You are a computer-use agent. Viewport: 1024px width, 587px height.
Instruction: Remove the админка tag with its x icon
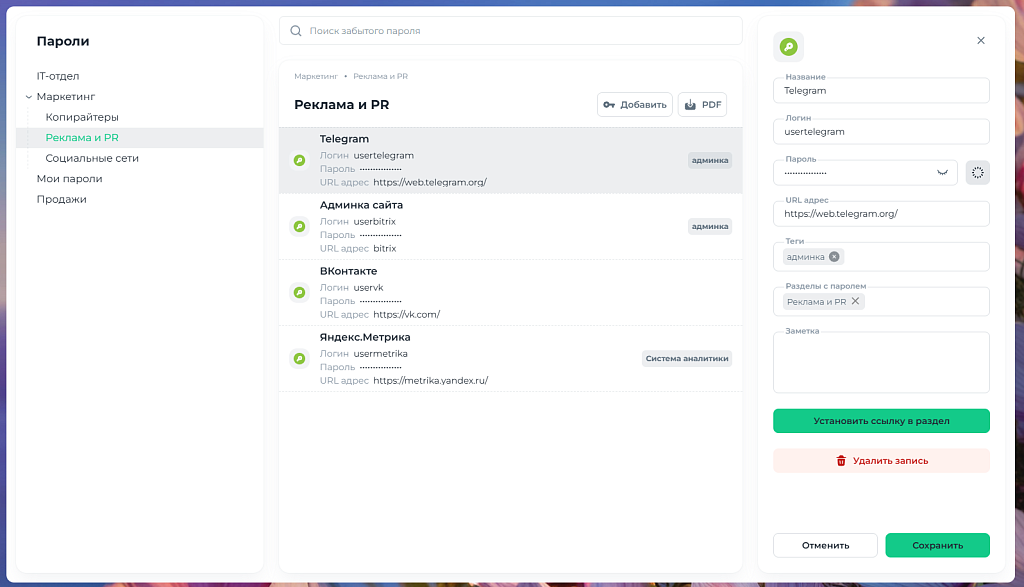[x=834, y=257]
